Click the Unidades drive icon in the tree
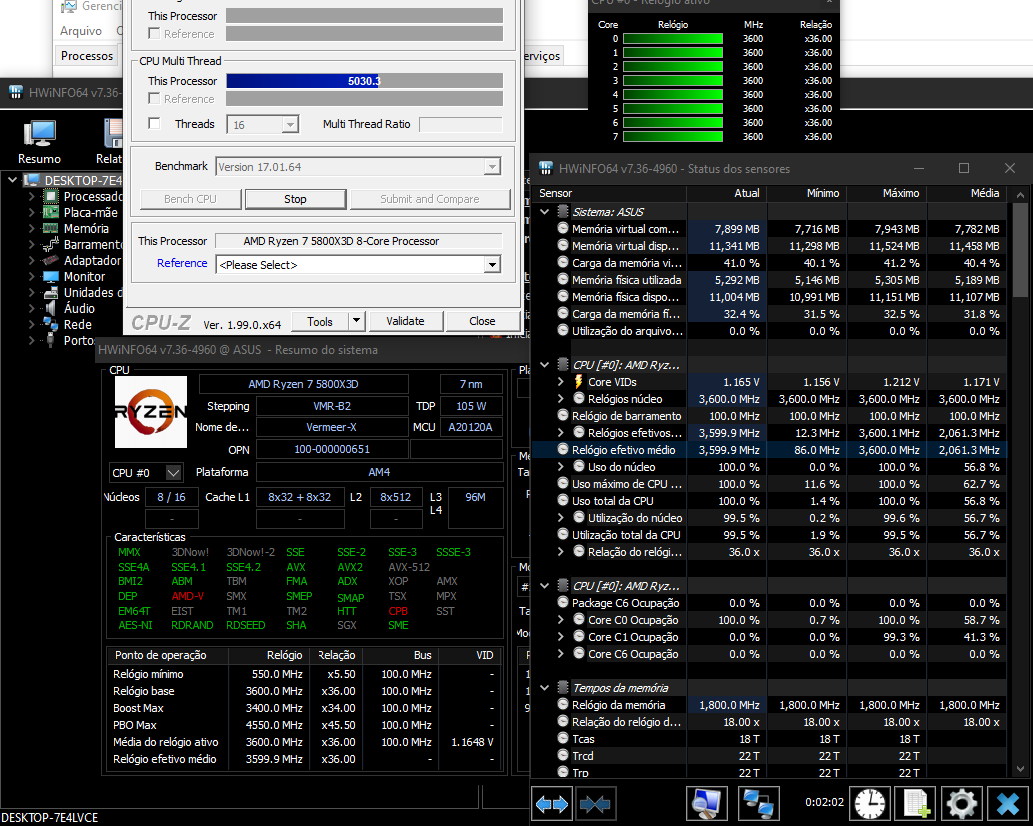1033x826 pixels. point(51,292)
